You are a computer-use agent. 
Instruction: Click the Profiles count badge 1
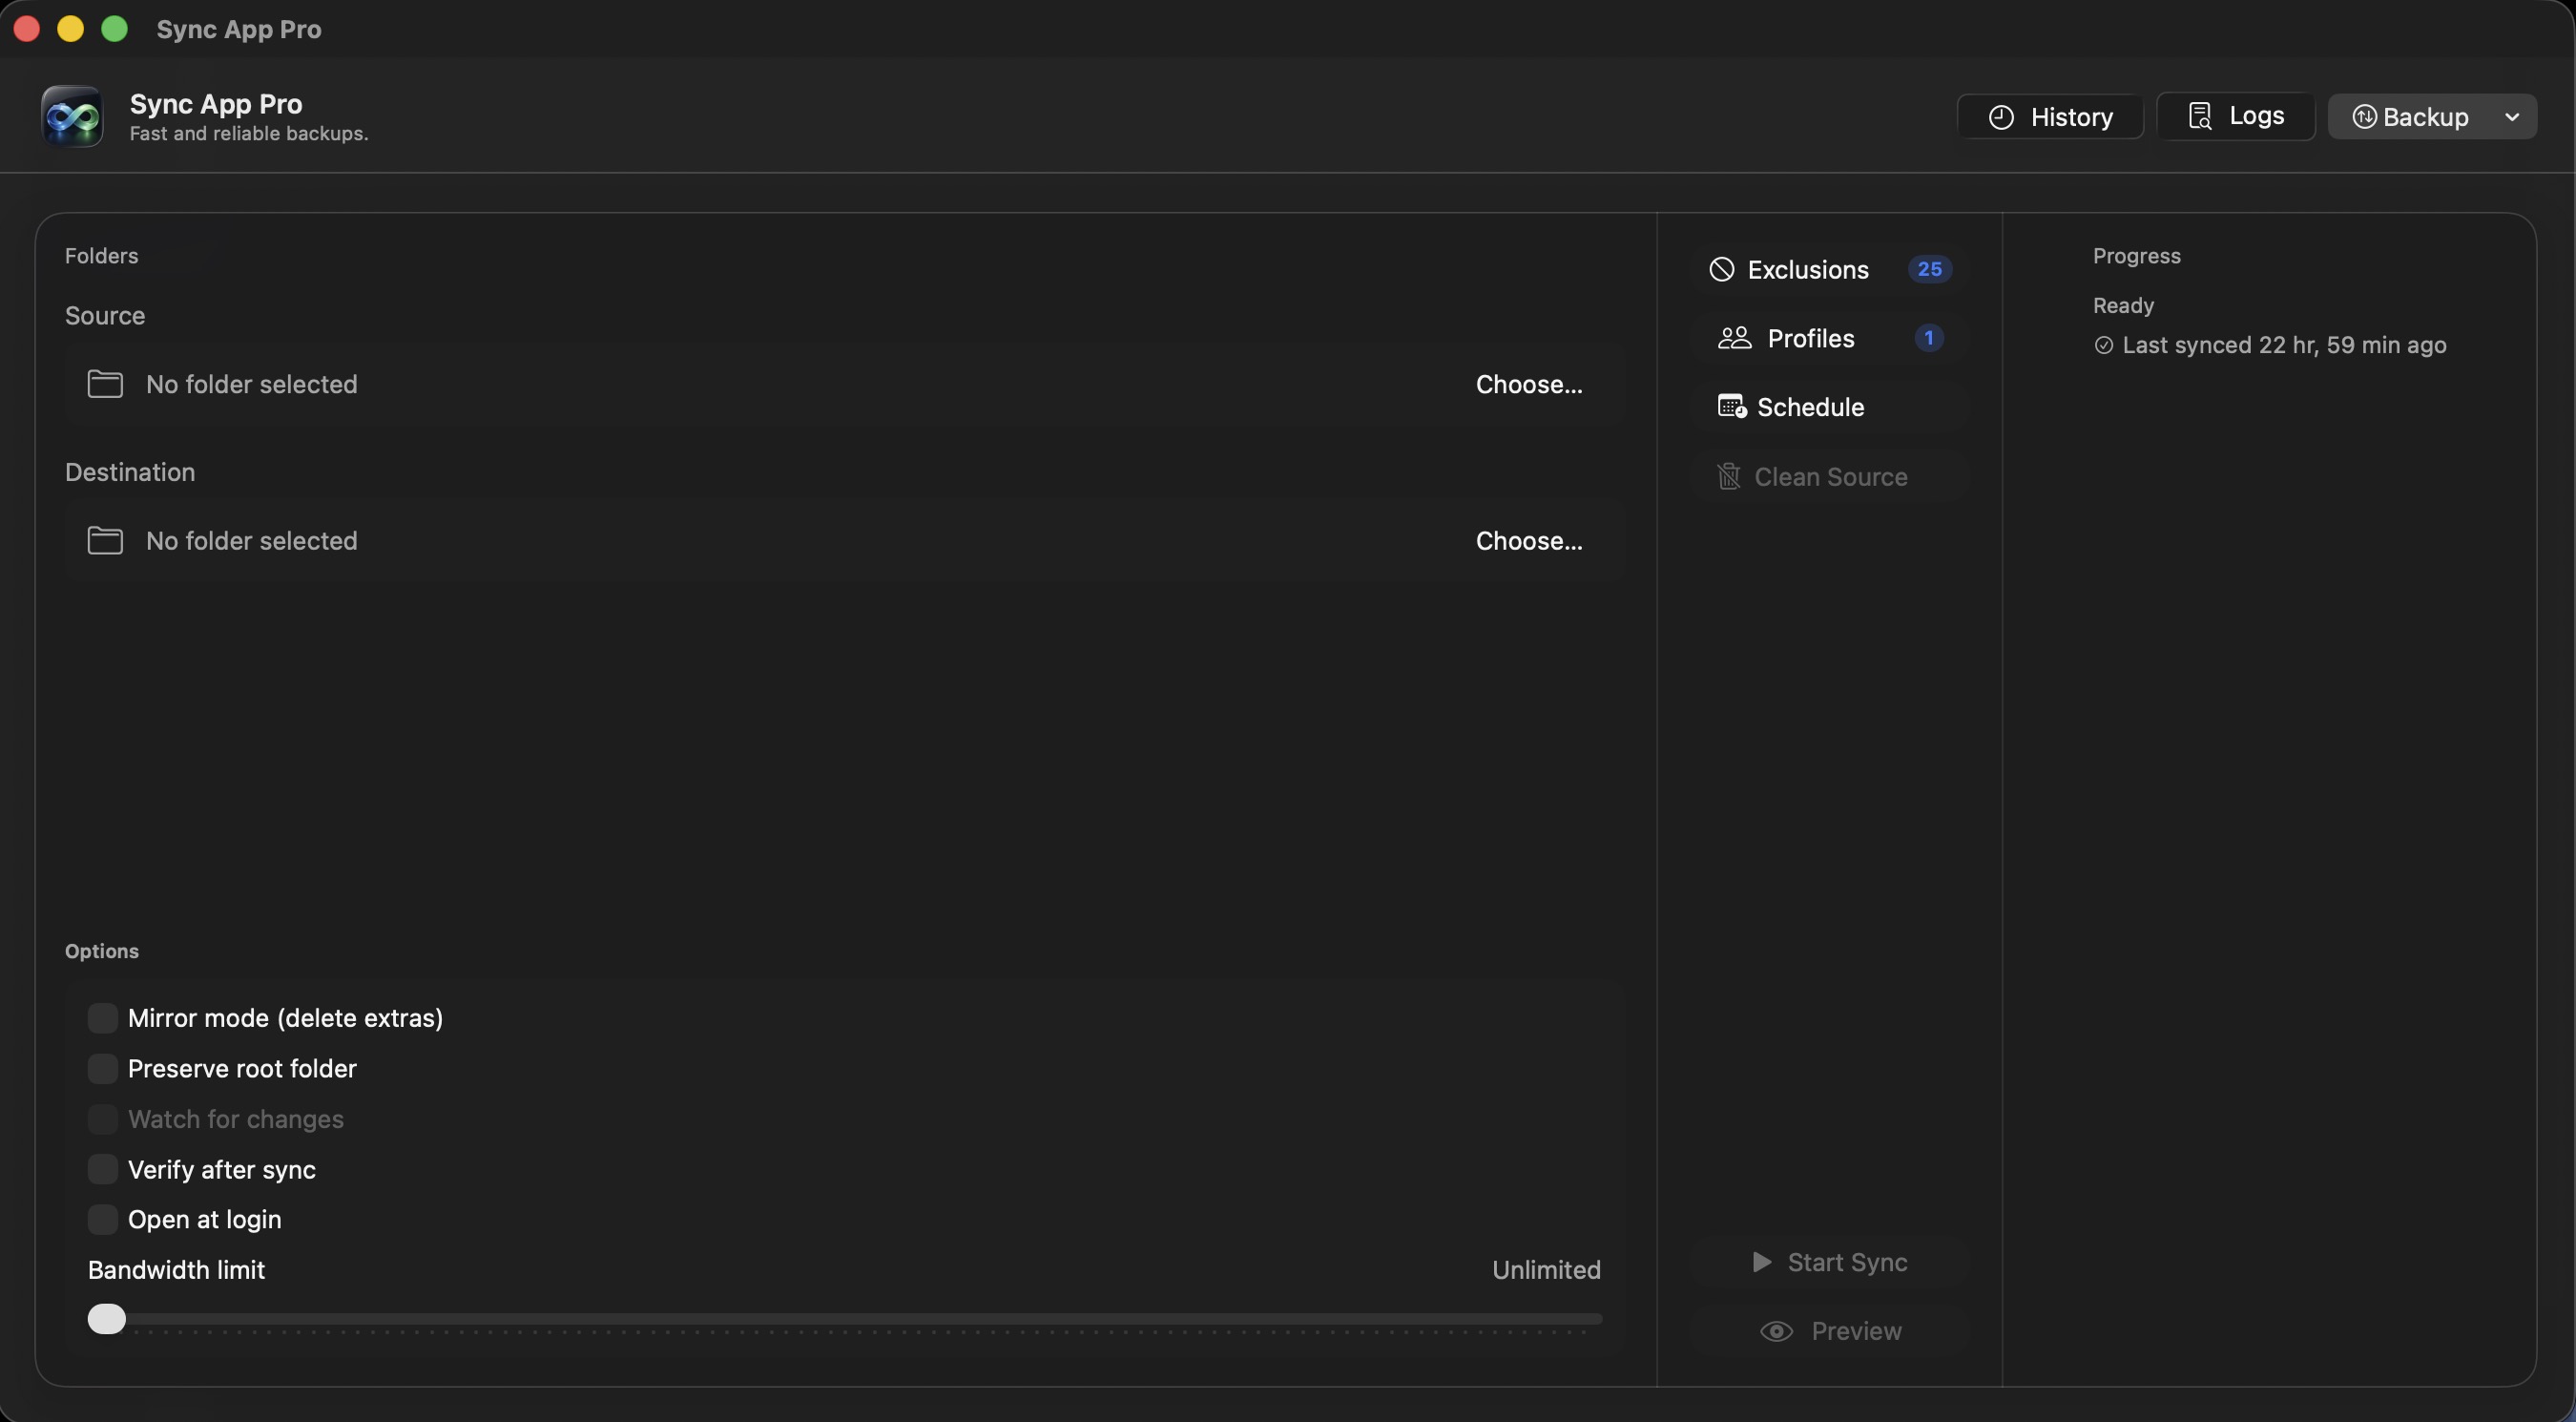1928,338
